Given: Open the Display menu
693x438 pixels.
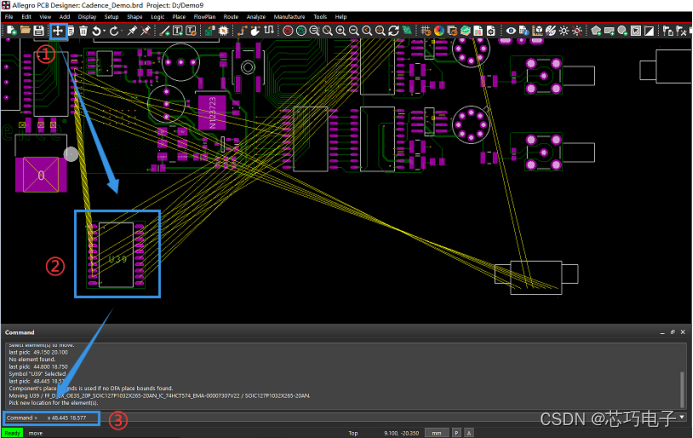Looking at the screenshot, I should pyautogui.click(x=87, y=17).
